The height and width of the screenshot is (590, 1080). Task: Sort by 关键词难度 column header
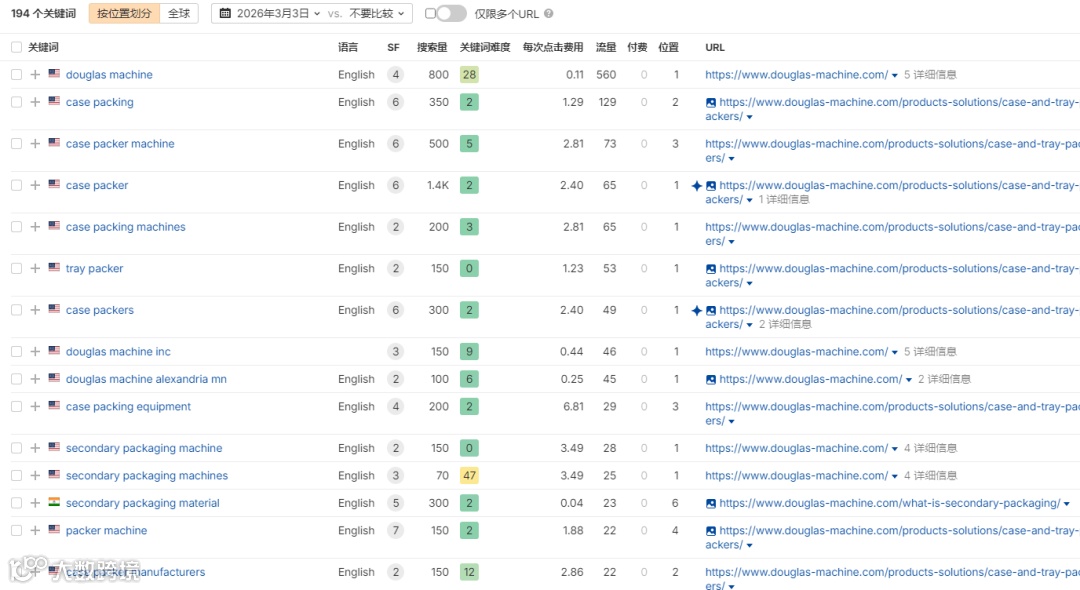(x=485, y=47)
